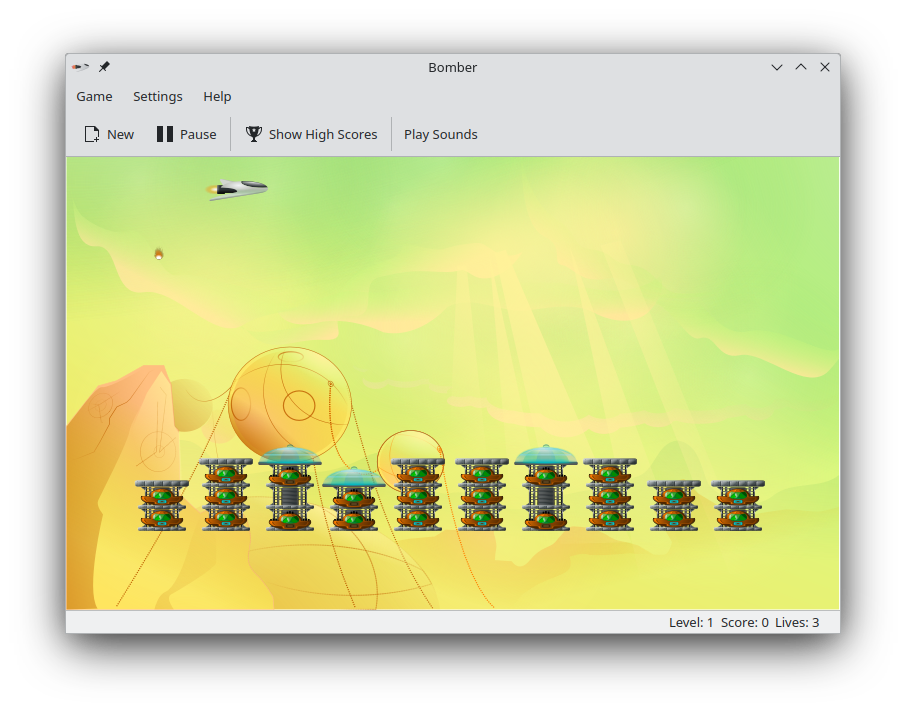Open the Settings menu
The height and width of the screenshot is (712, 907).
click(157, 96)
